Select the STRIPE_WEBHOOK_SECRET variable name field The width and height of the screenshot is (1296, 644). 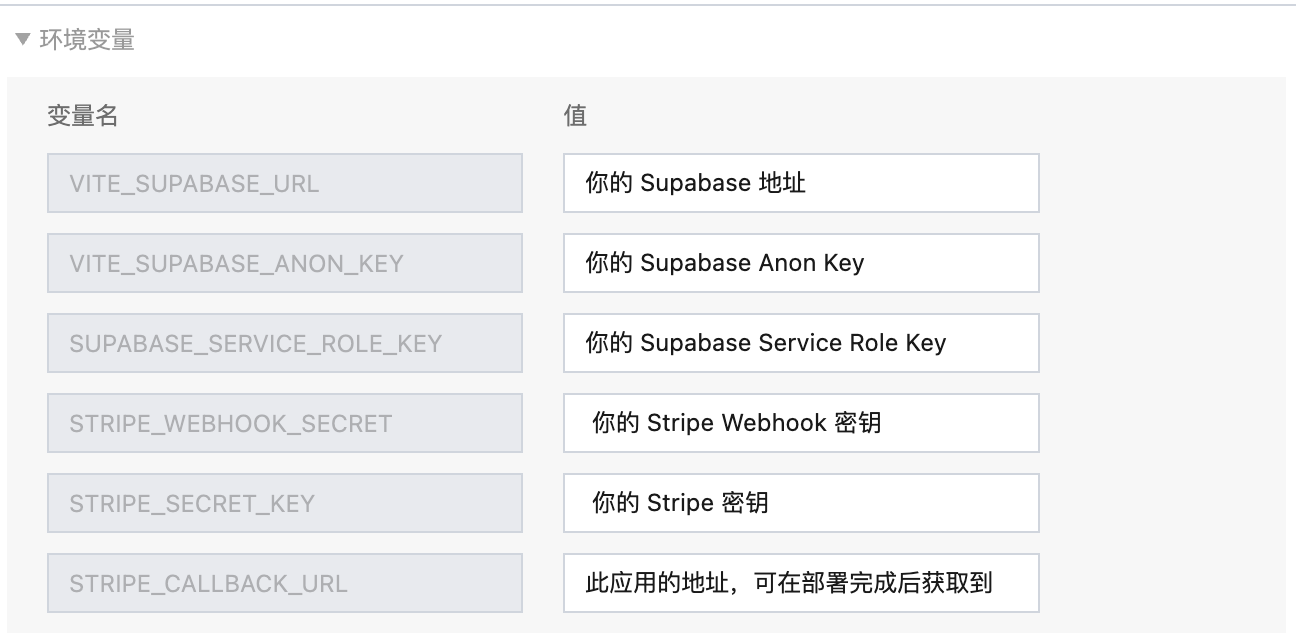(x=285, y=423)
